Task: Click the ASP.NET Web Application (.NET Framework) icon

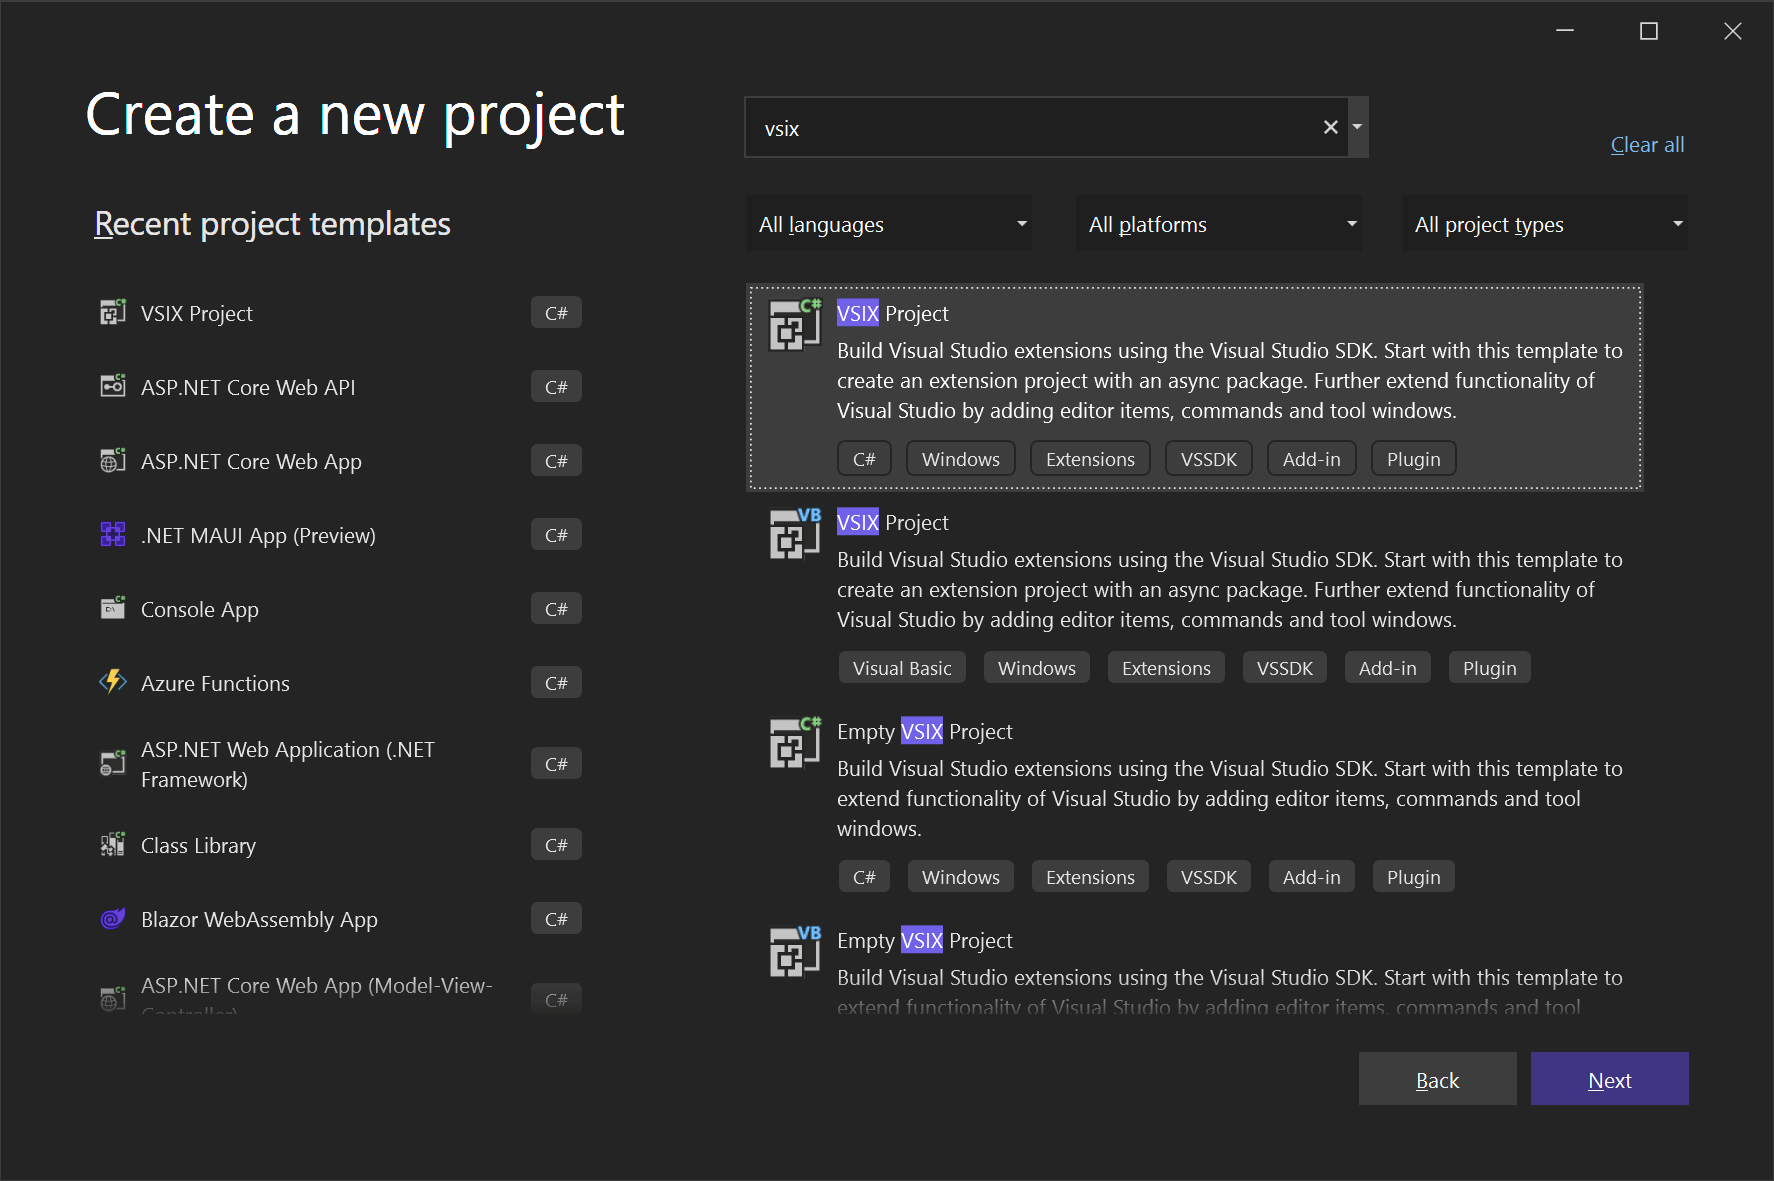Action: click(x=112, y=763)
